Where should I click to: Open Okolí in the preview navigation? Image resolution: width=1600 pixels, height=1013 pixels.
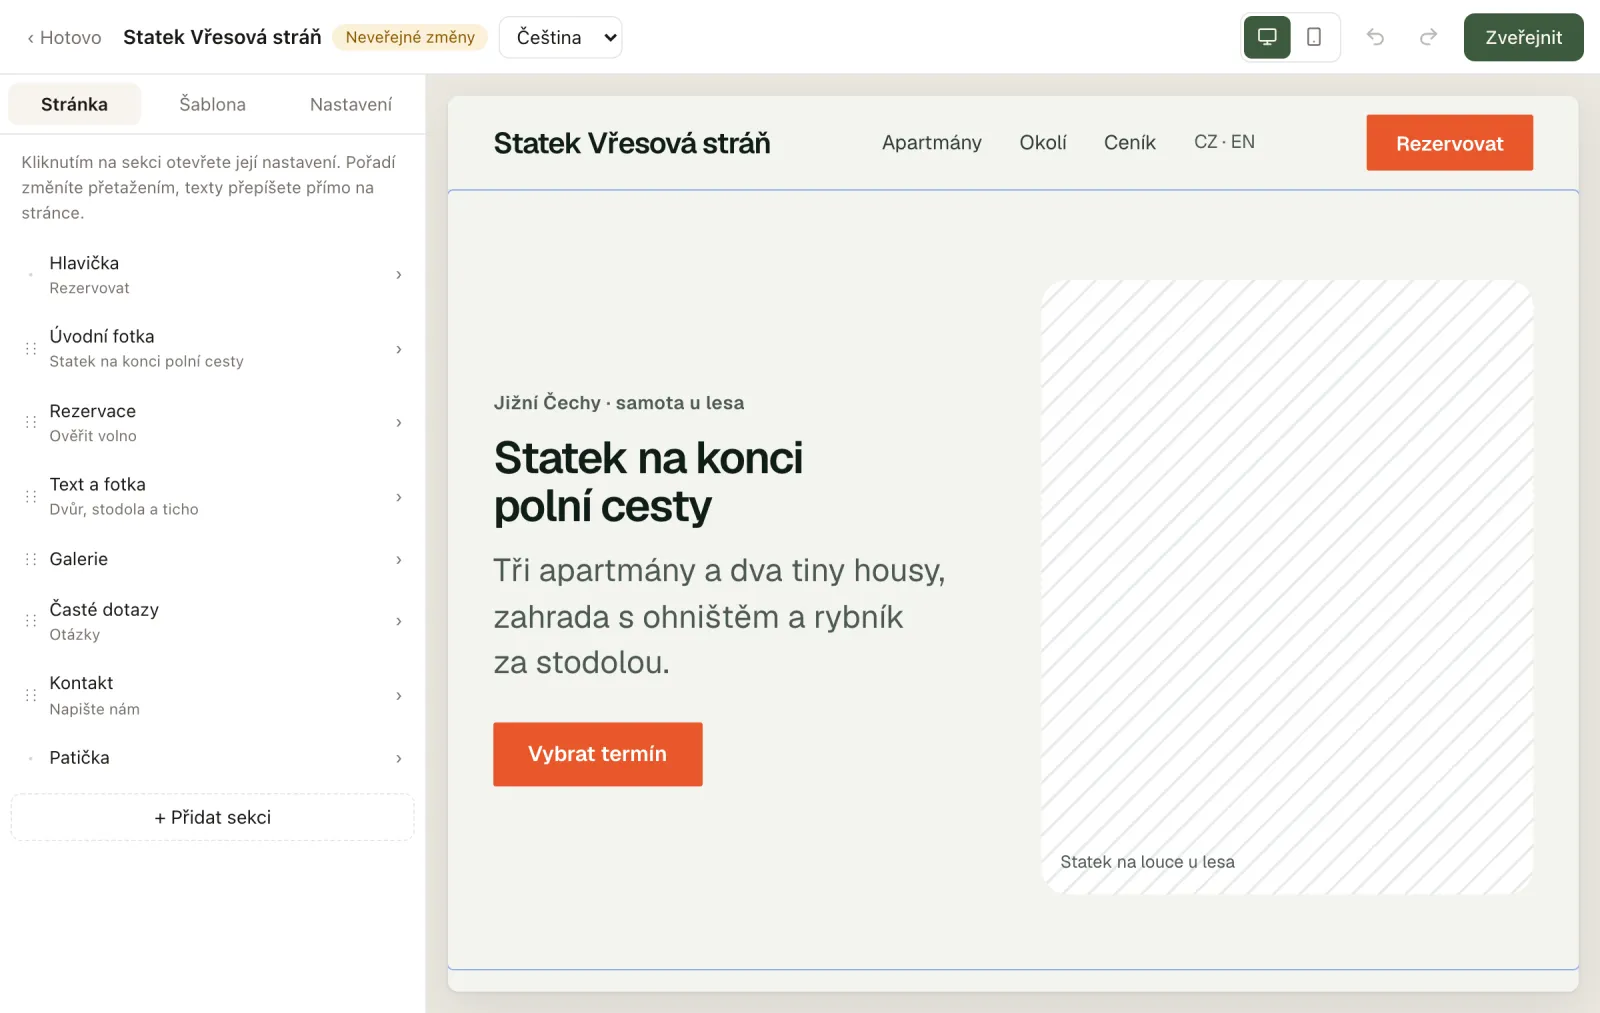(1043, 142)
